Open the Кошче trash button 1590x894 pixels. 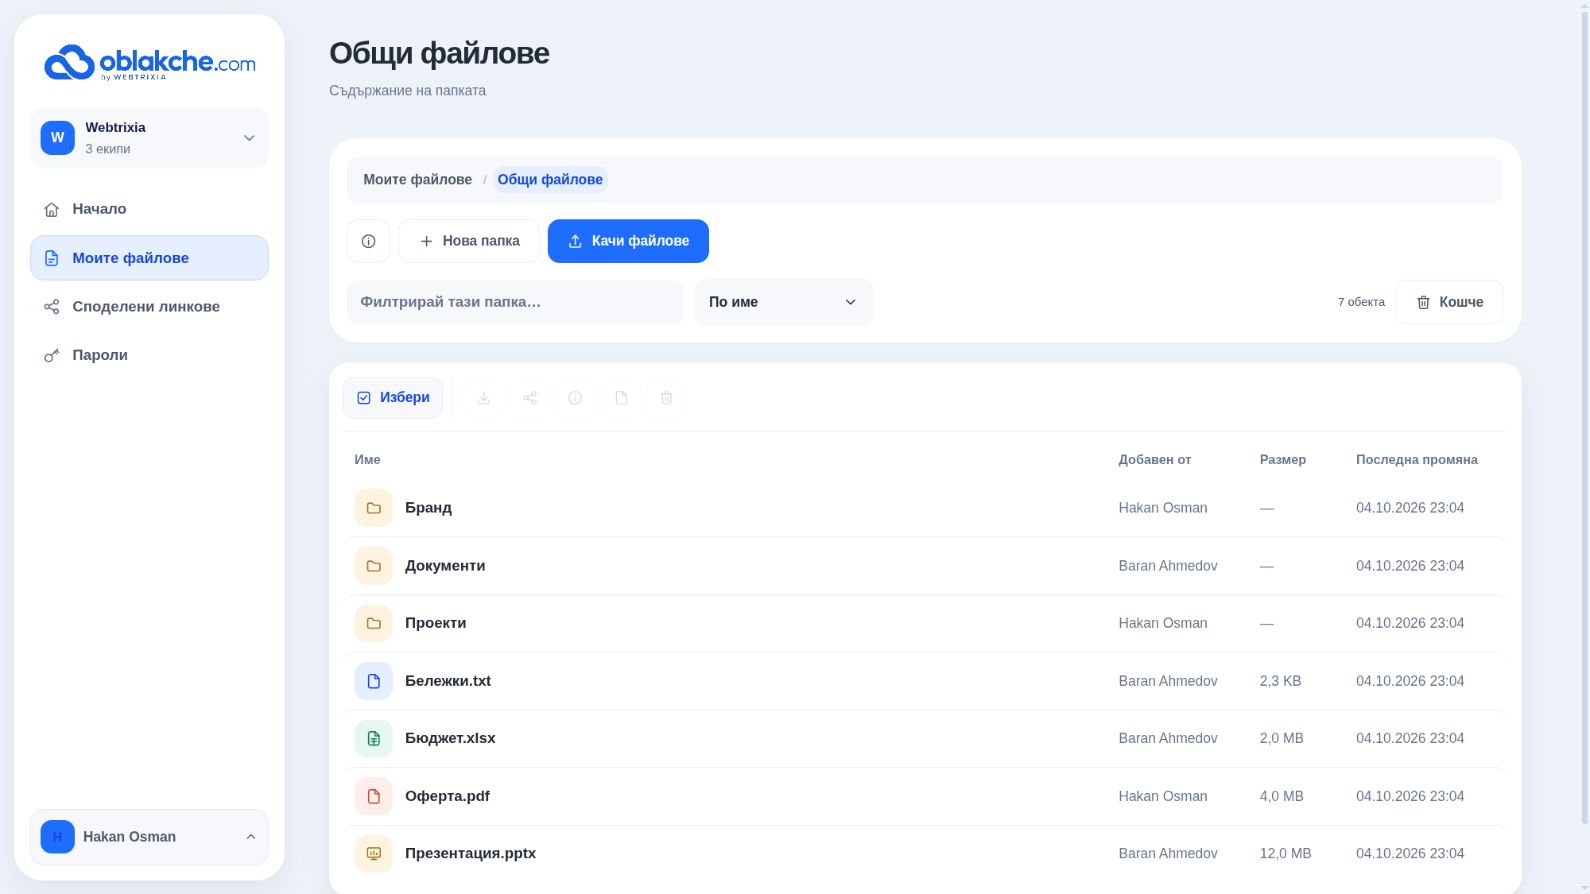click(x=1449, y=302)
